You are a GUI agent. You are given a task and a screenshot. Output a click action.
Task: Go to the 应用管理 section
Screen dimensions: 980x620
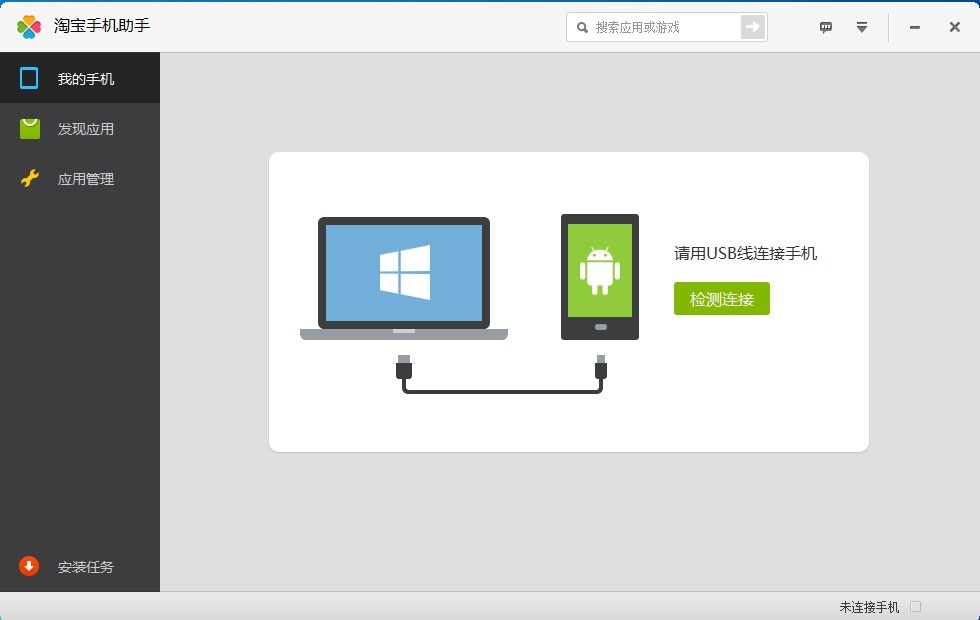[86, 180]
